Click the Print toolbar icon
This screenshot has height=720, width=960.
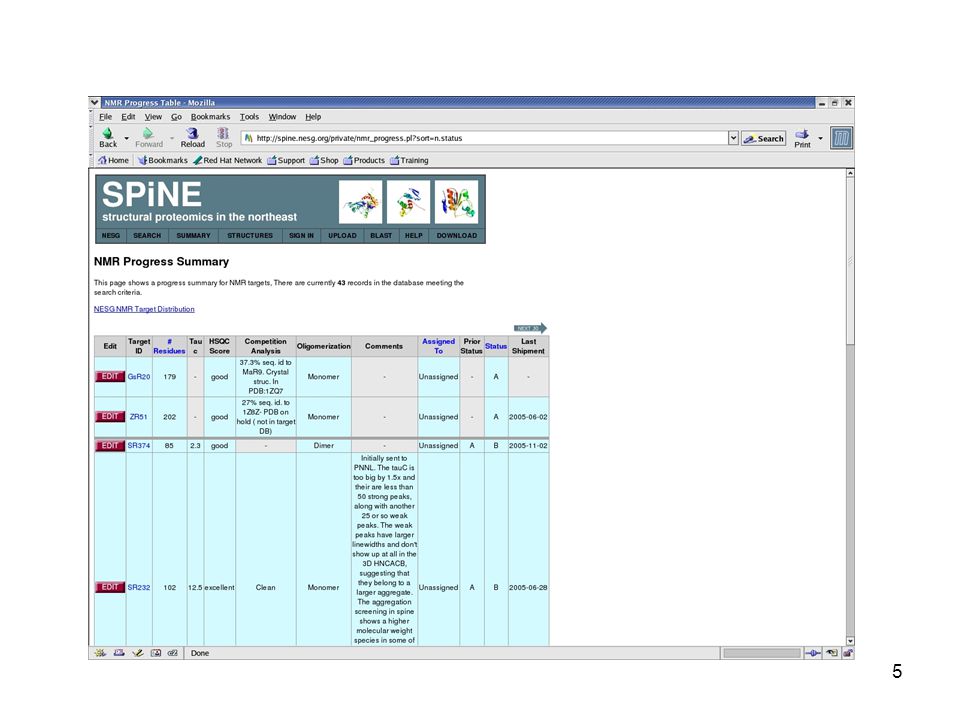802,134
